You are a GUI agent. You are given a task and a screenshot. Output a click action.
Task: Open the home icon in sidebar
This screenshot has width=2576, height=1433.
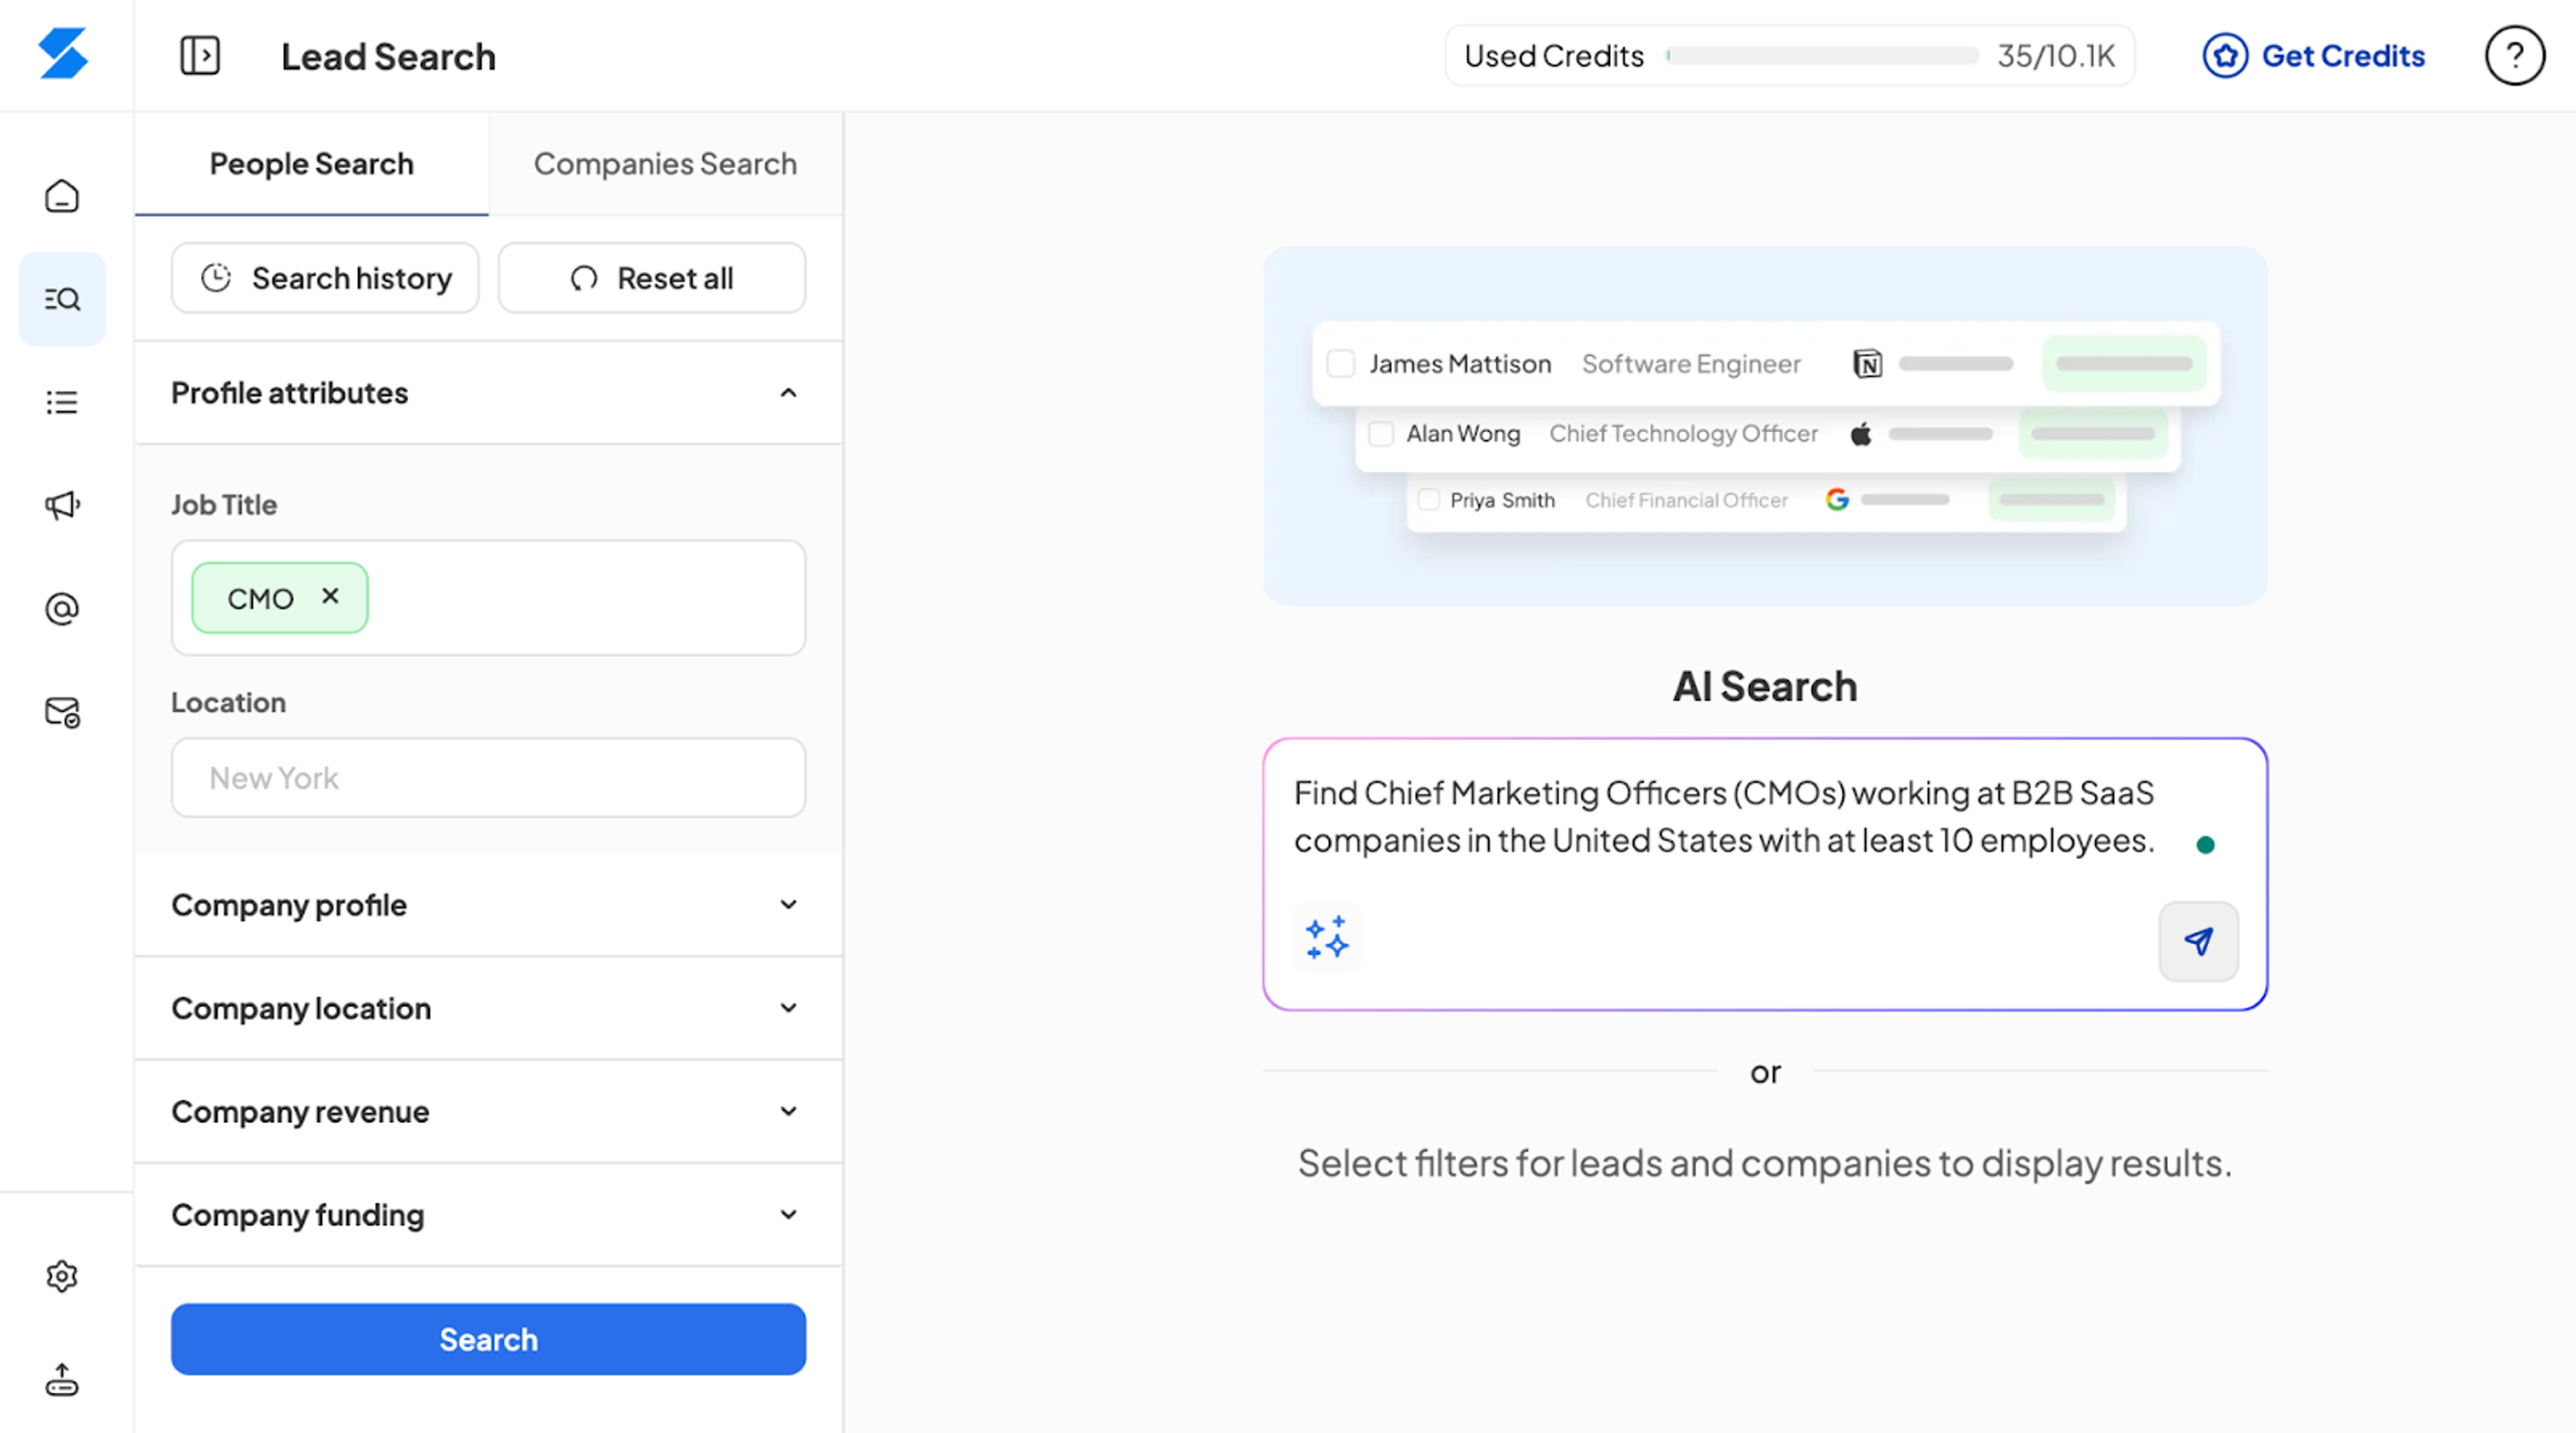click(x=62, y=196)
